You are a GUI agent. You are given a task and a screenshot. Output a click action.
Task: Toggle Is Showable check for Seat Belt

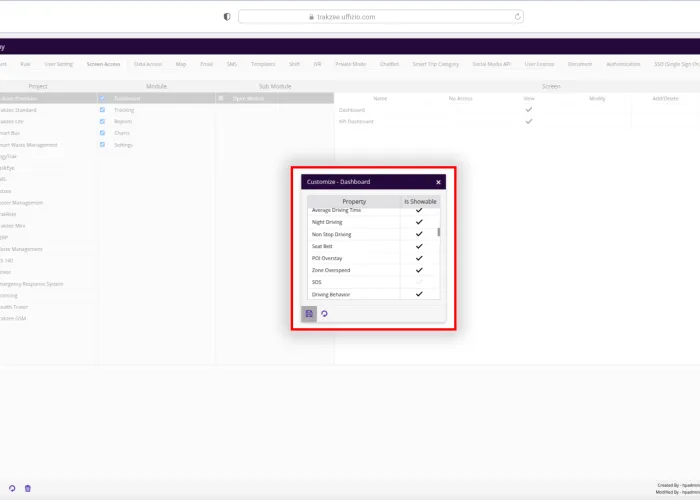(419, 246)
